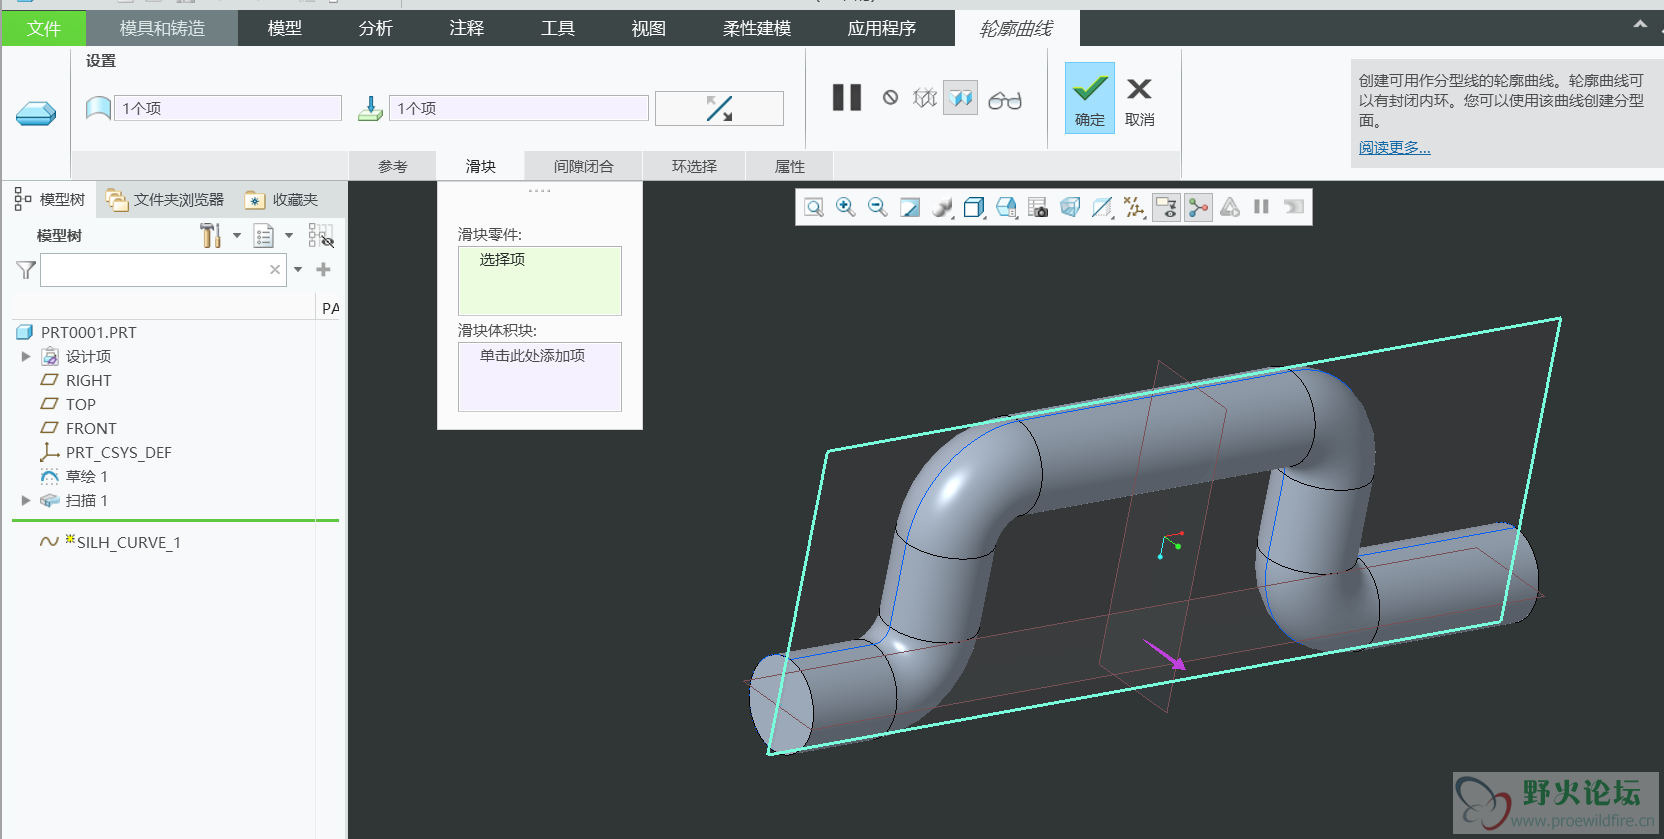Open dropdown arrow beside tree settings hammer
The image size is (1664, 839).
click(237, 236)
